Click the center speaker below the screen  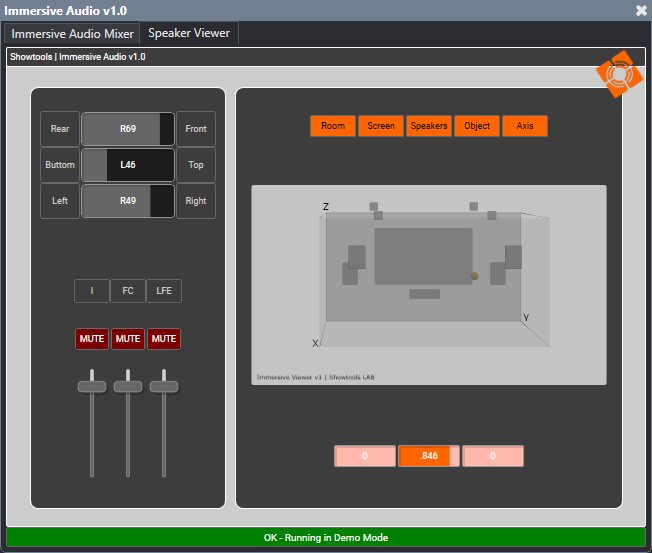pyautogui.click(x=424, y=294)
